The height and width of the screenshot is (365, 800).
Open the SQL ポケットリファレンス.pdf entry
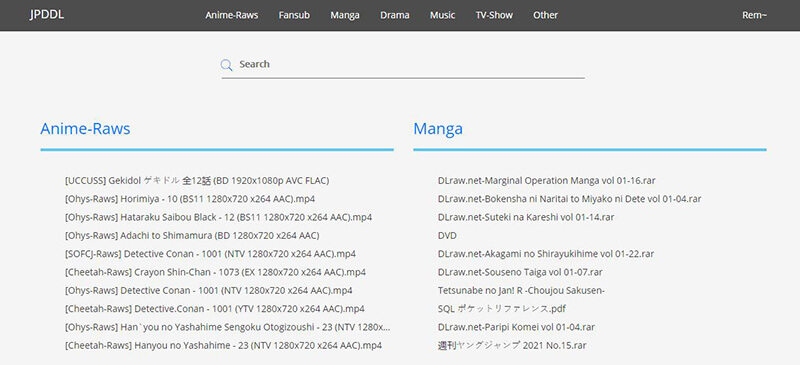coord(502,309)
